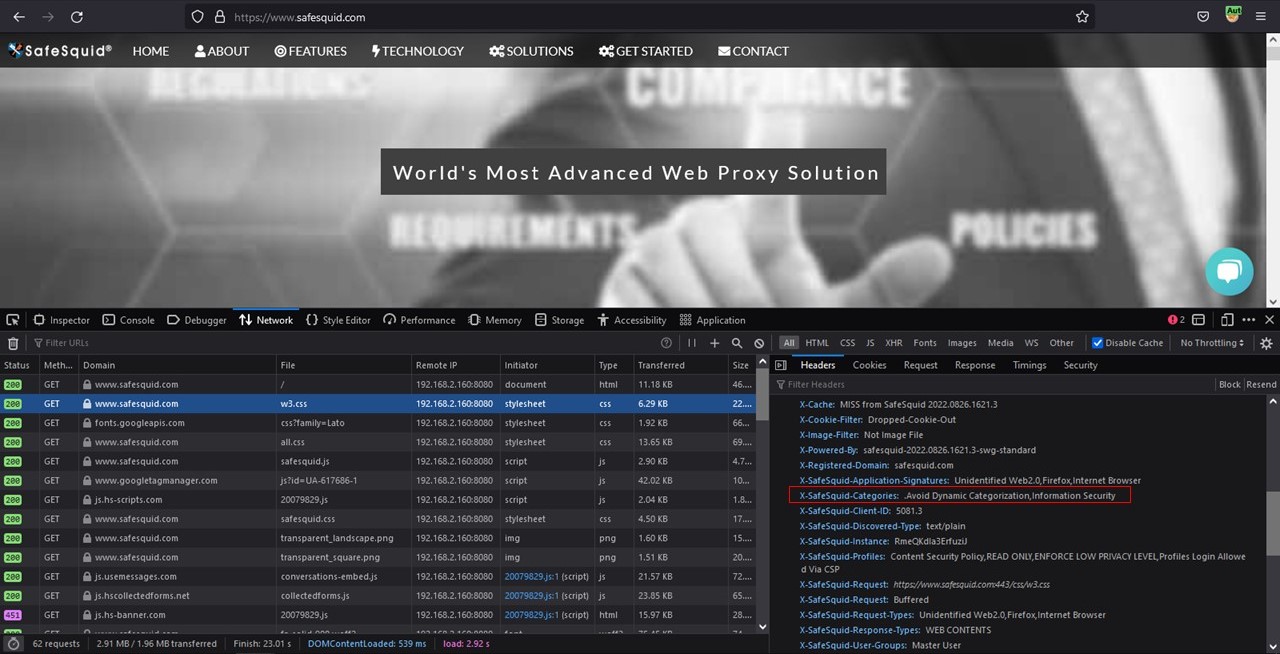Image resolution: width=1280 pixels, height=654 pixels.
Task: Click the browser back arrow
Action: coord(19,17)
